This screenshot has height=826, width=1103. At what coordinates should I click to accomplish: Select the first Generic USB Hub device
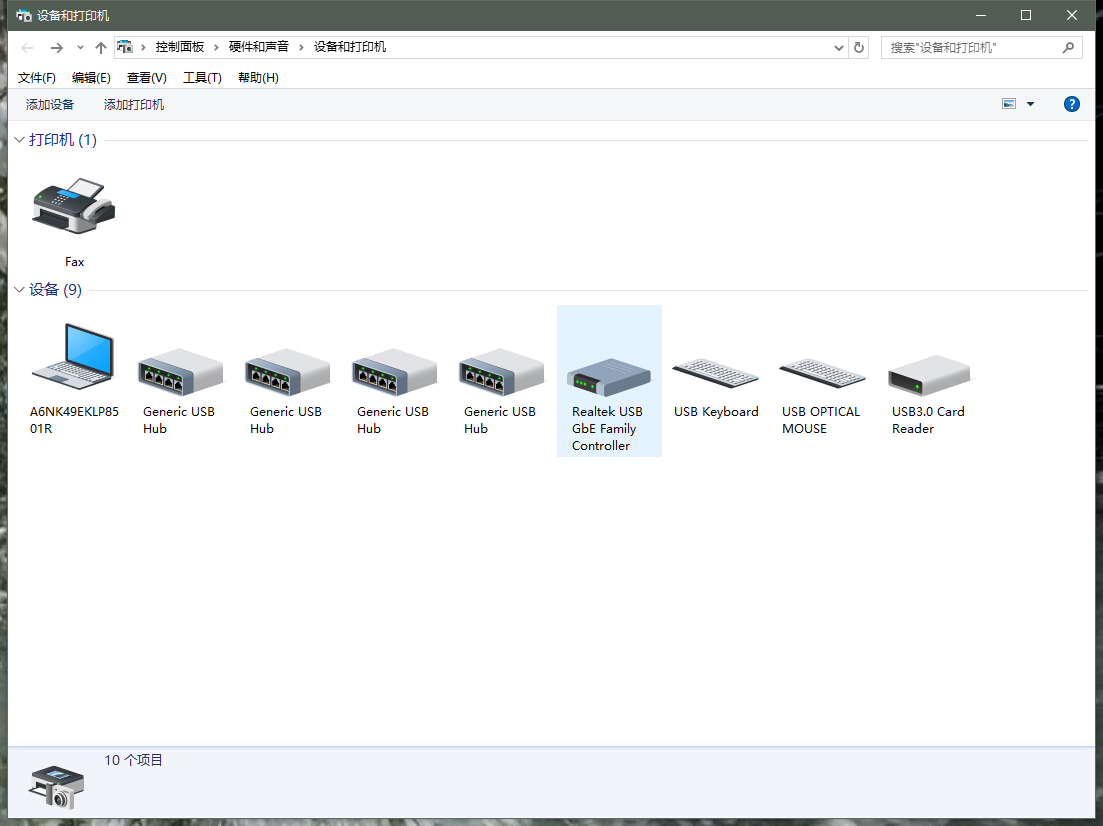[x=180, y=370]
